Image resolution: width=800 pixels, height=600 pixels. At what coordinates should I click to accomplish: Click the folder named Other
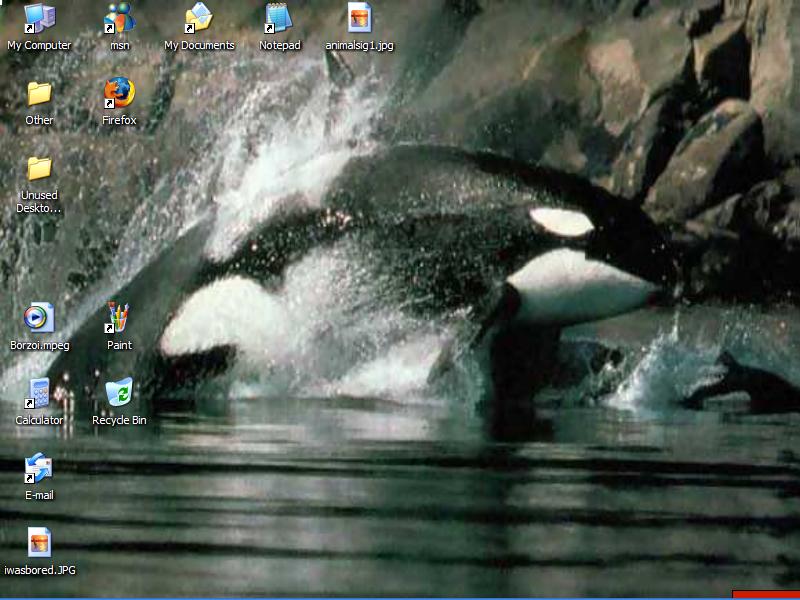[39, 93]
